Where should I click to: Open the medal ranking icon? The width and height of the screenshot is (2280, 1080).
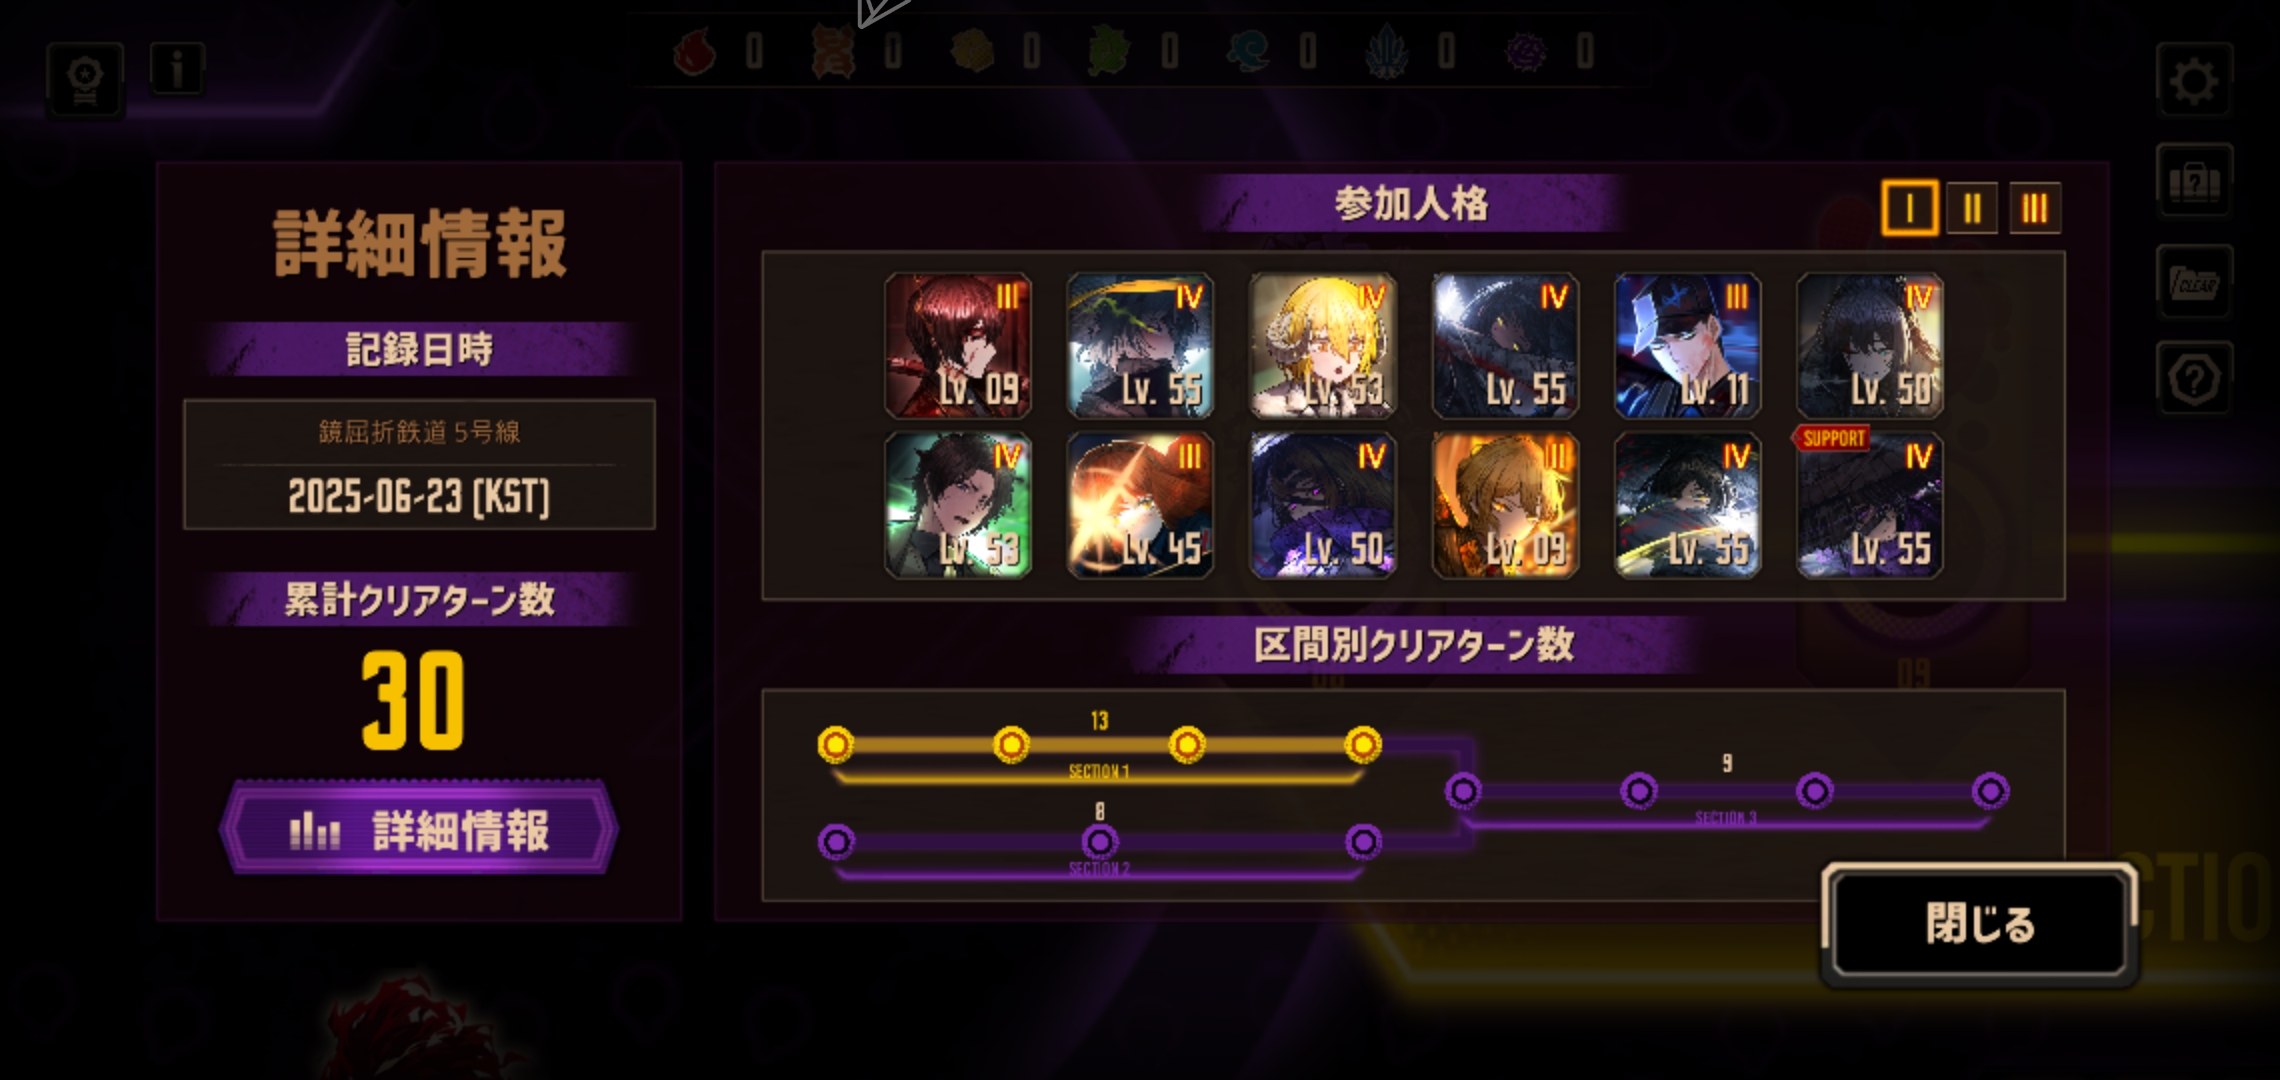click(x=85, y=81)
